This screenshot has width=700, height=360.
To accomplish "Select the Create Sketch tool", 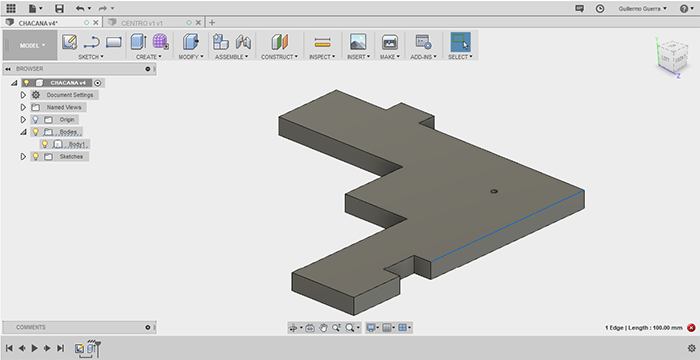I will pos(69,42).
